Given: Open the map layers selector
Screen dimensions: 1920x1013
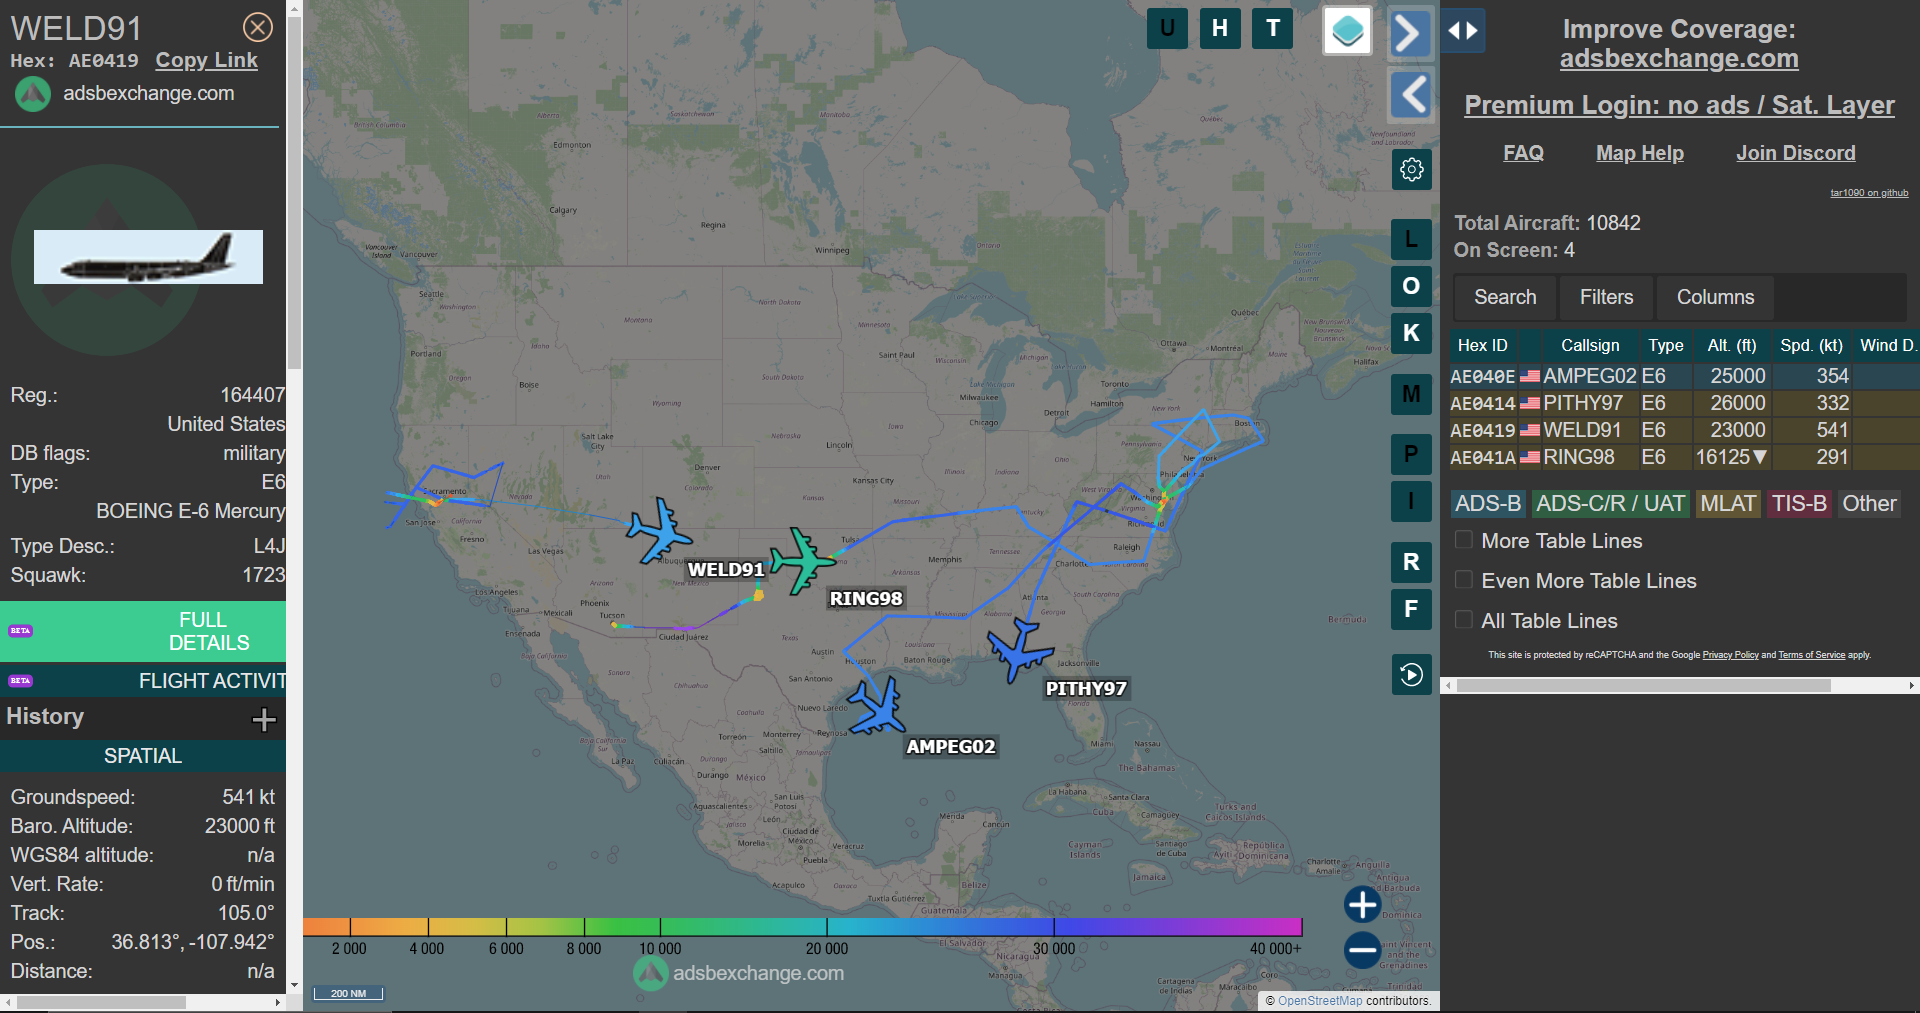Looking at the screenshot, I should (x=1347, y=30).
